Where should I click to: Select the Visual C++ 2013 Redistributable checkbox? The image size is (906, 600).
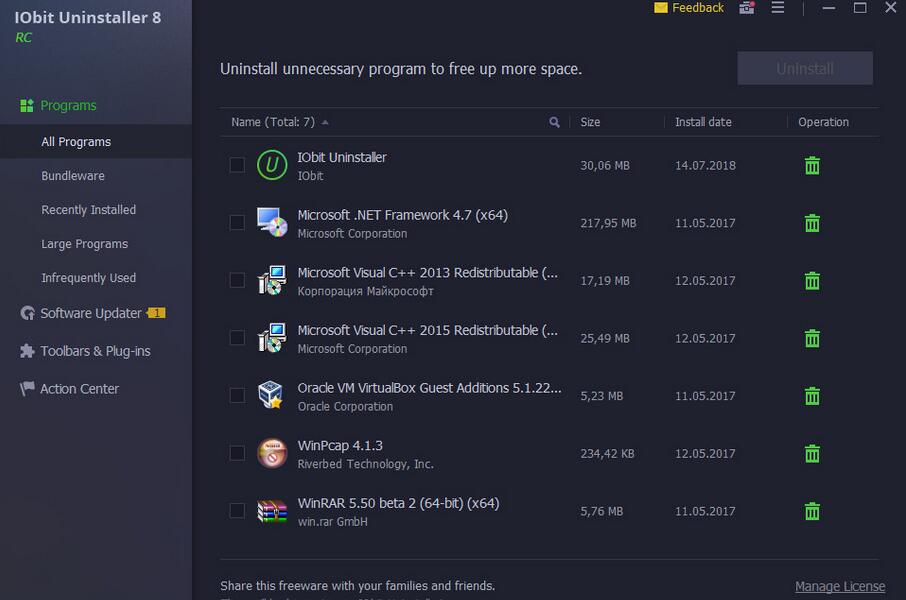tap(237, 280)
